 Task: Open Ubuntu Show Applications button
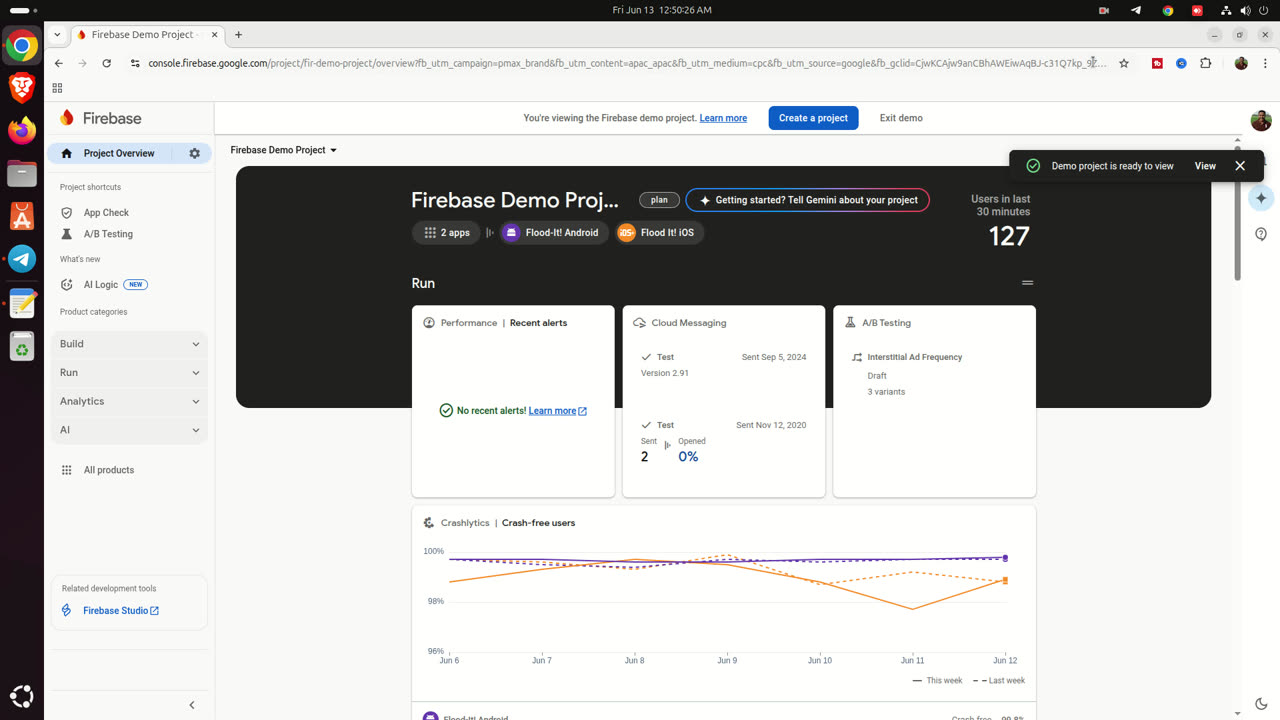[22, 696]
